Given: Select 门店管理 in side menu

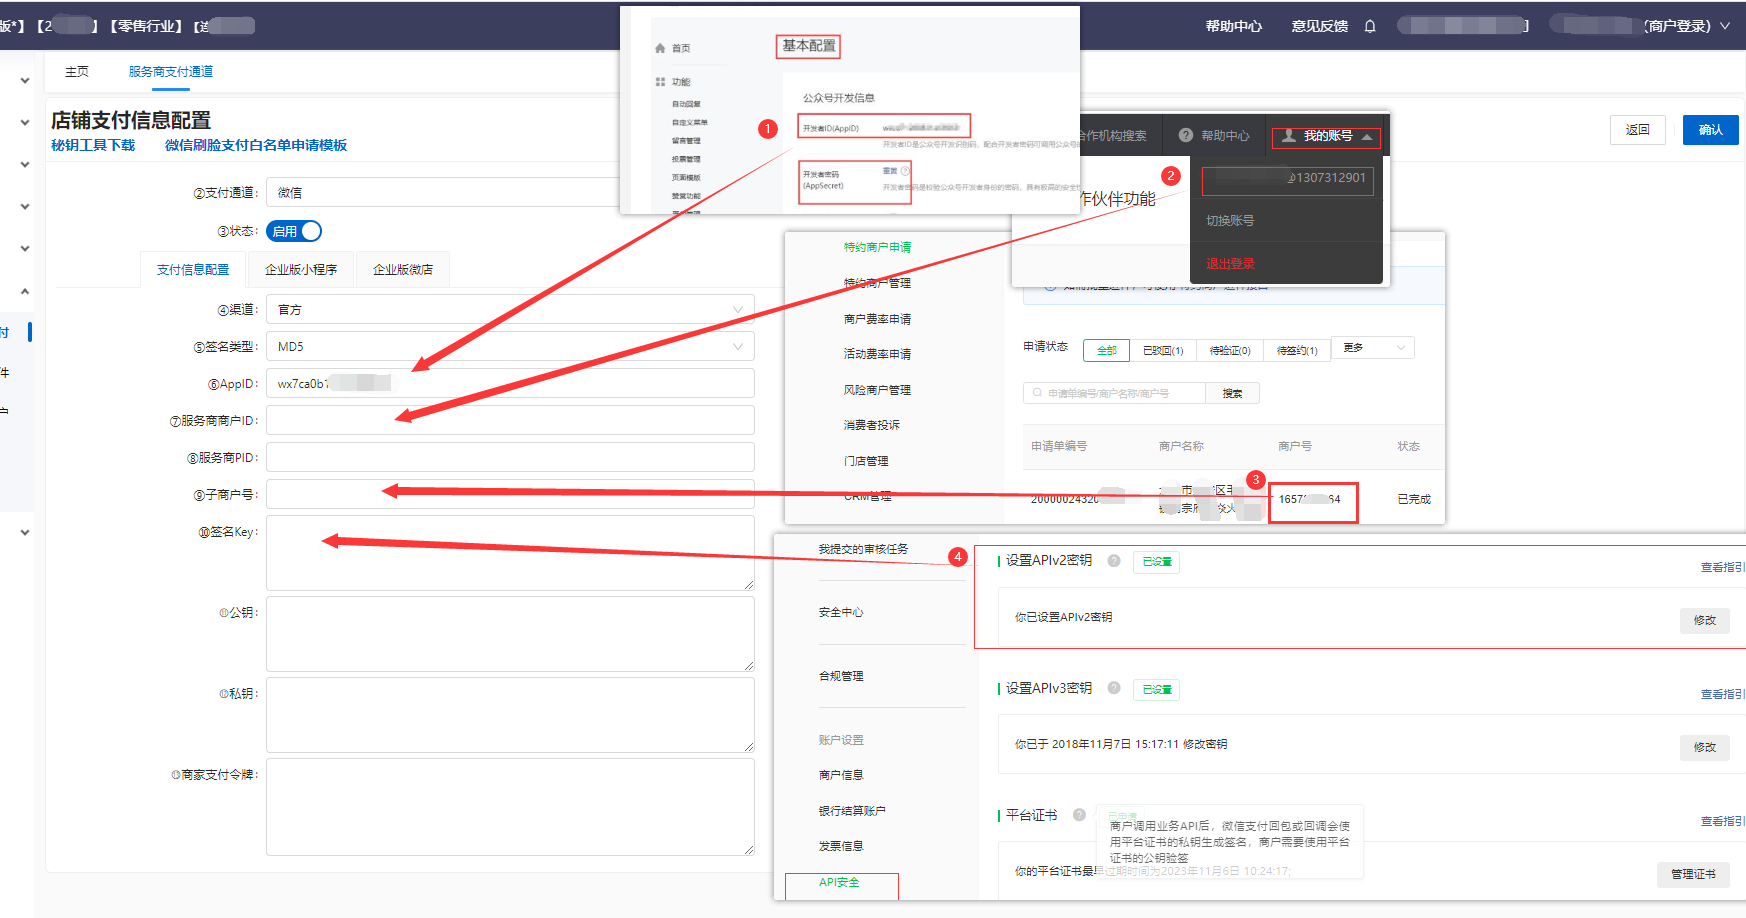Looking at the screenshot, I should [866, 461].
